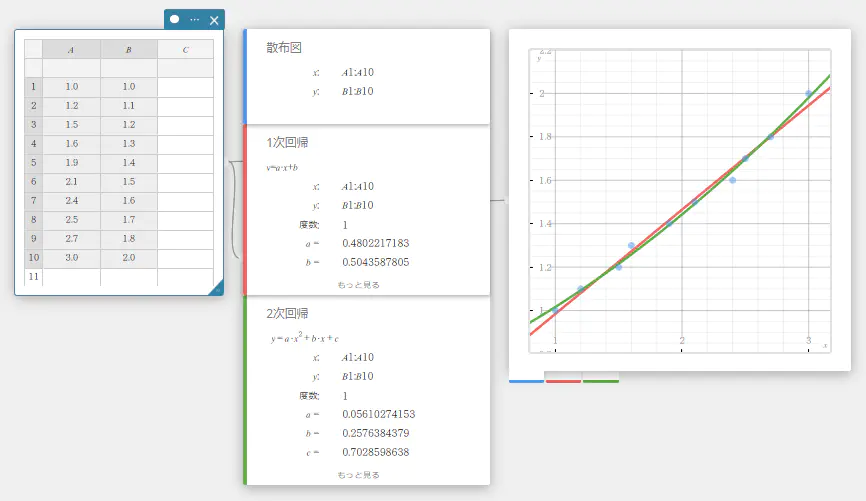The image size is (866, 501).
Task: Click empty cell C5 in spreadsheet
Action: pyautogui.click(x=186, y=163)
